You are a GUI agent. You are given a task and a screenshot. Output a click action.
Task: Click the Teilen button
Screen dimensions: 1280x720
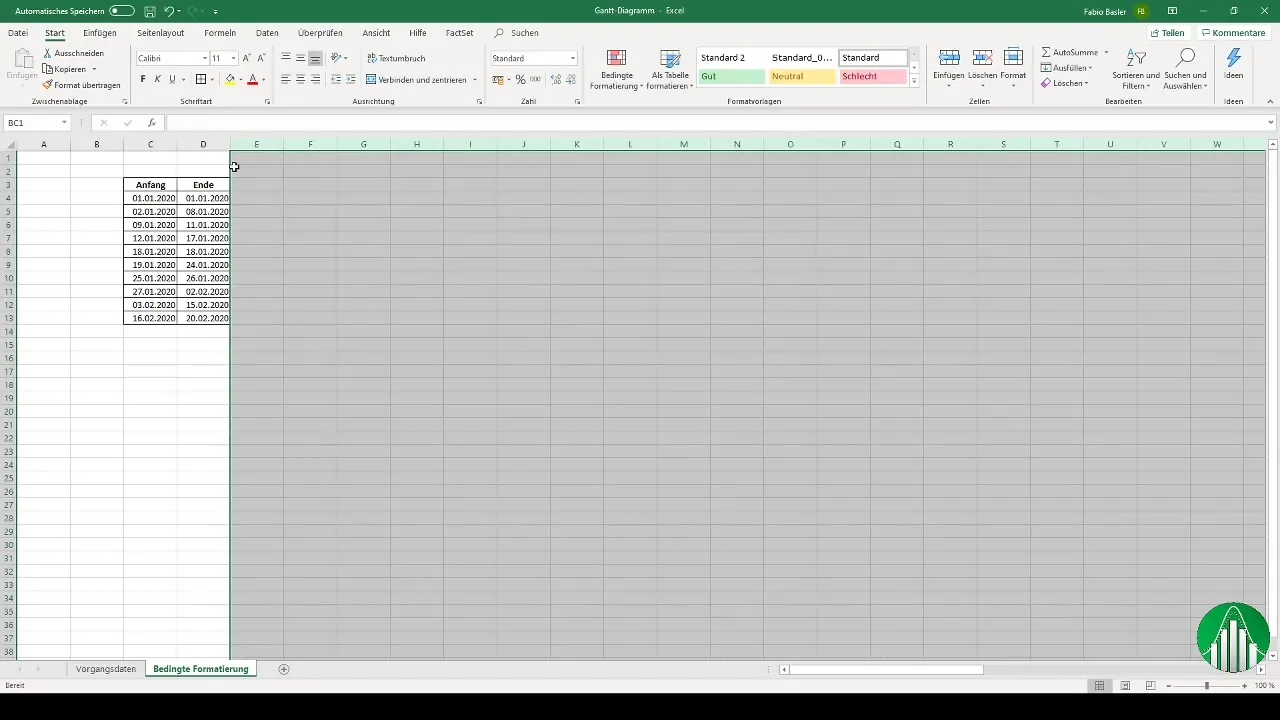coord(1167,33)
